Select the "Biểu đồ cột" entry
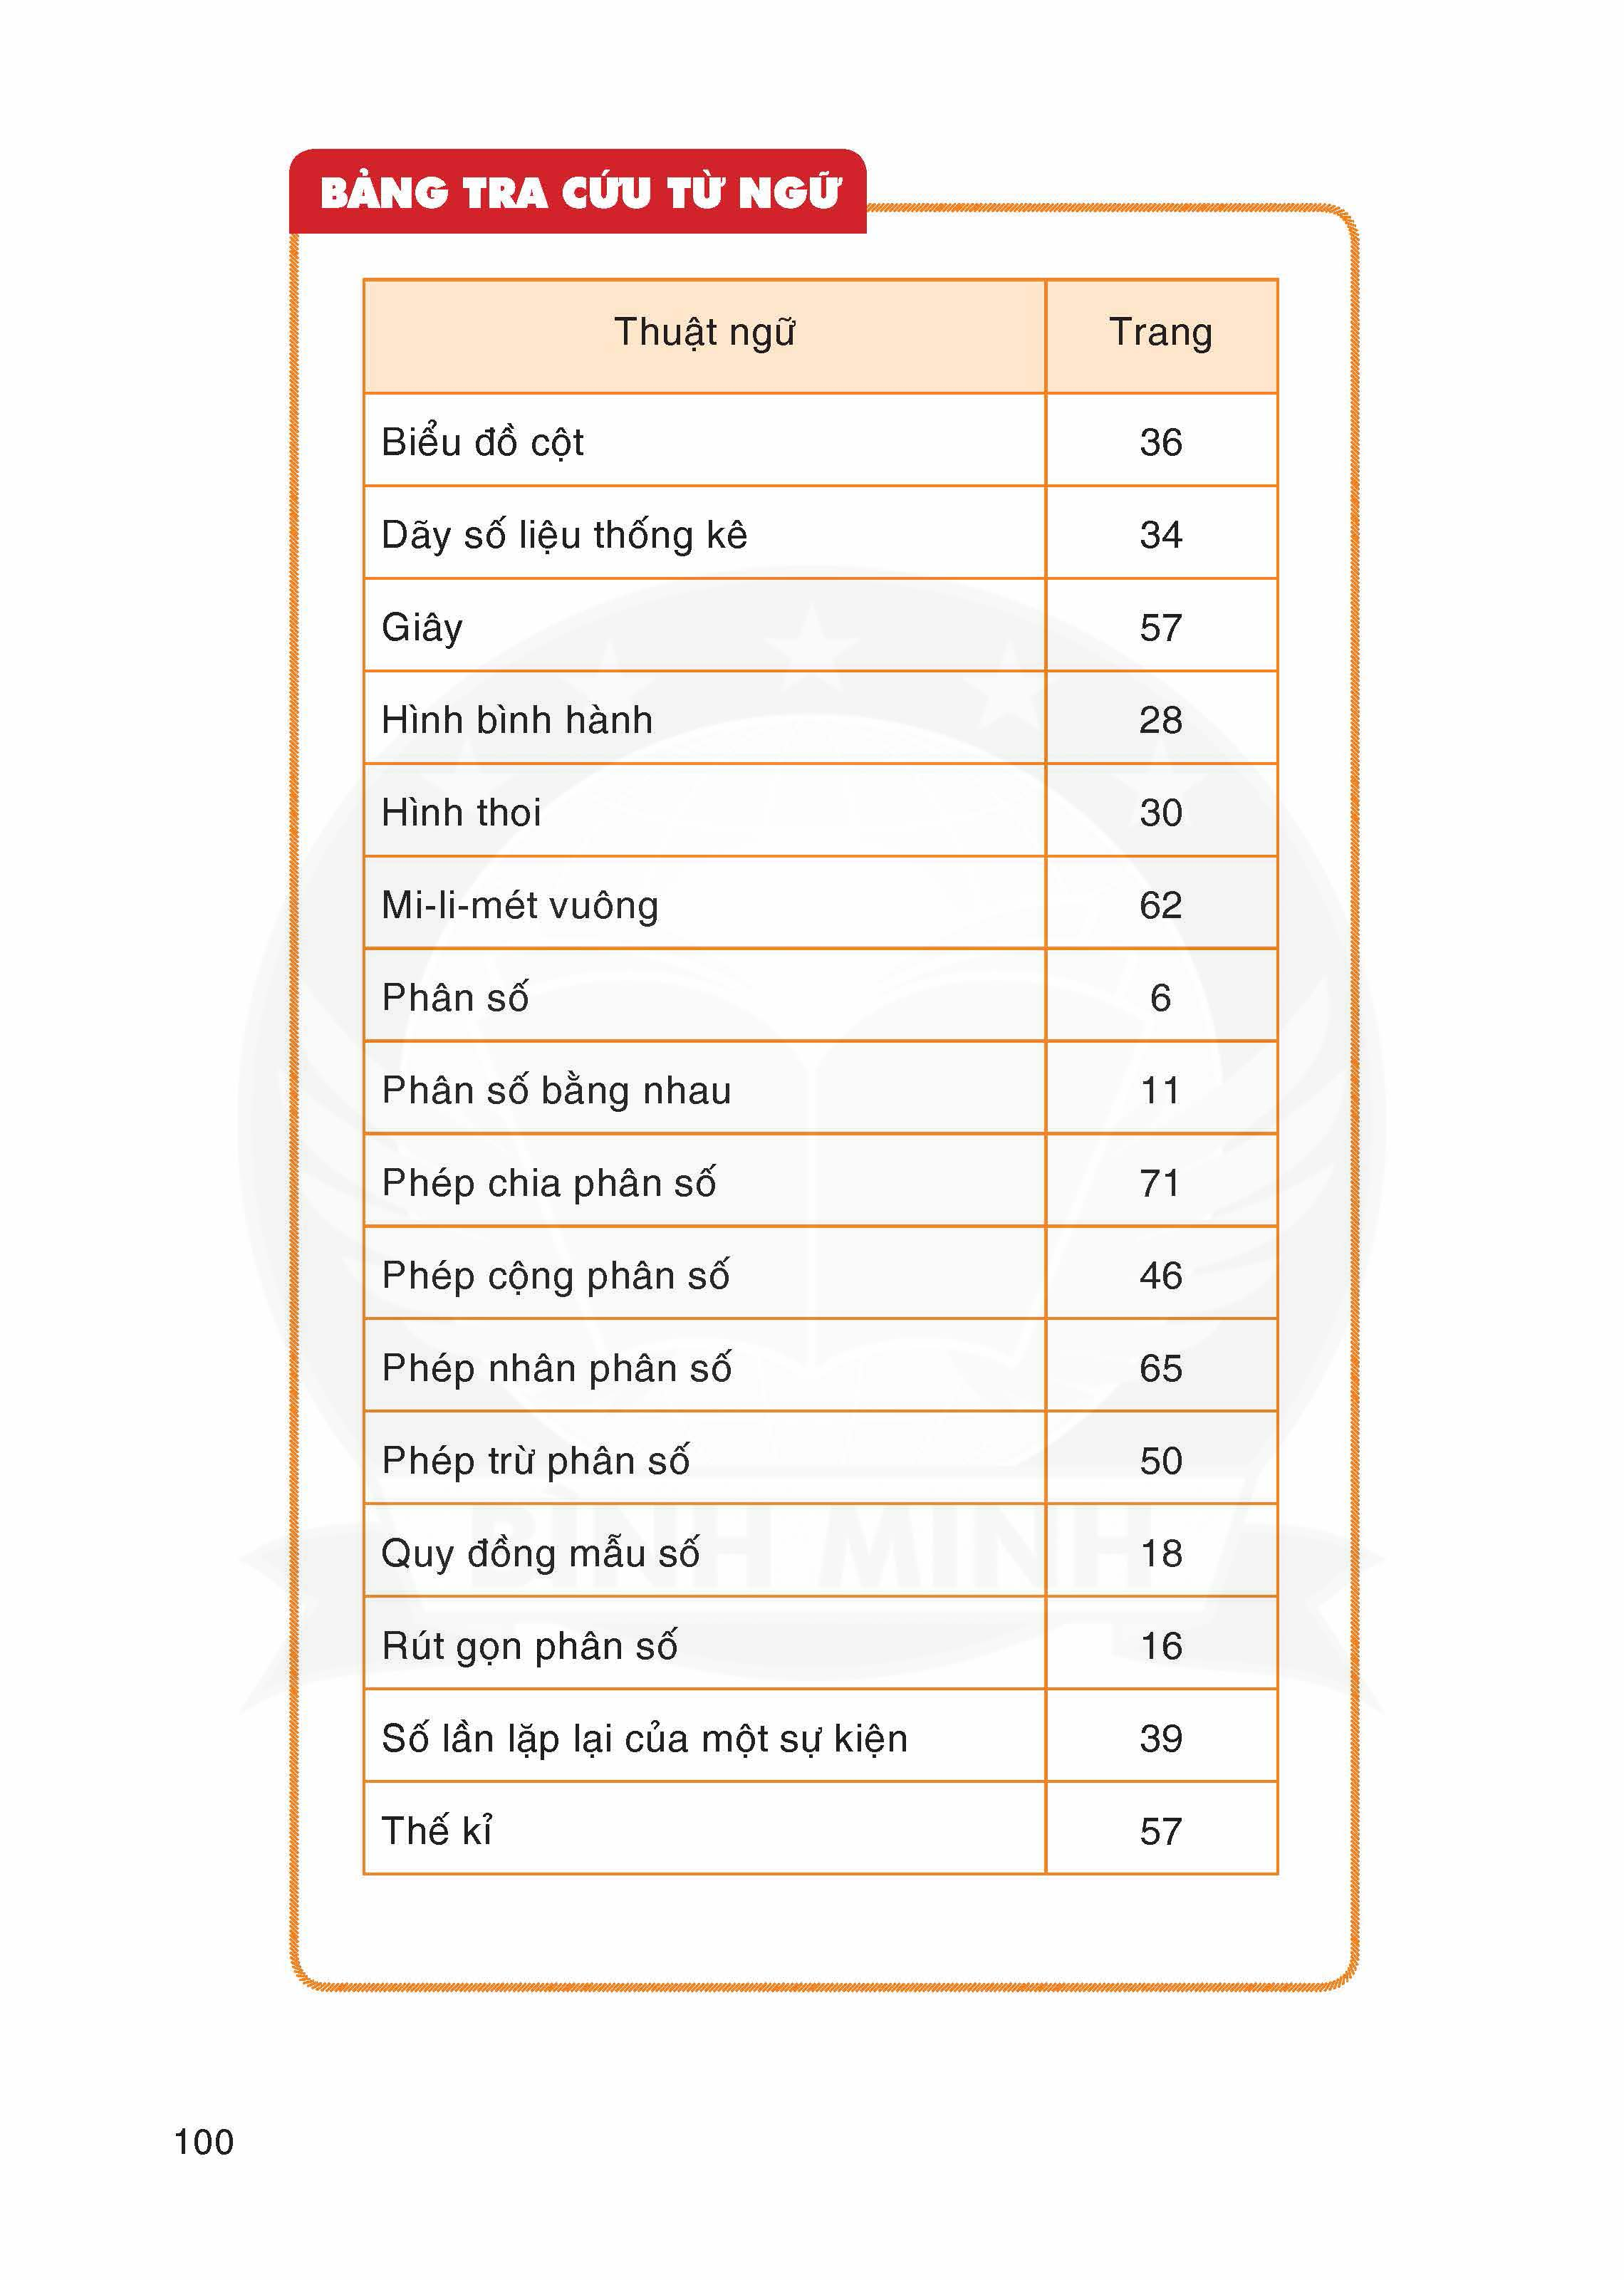The image size is (1624, 2280). 483,442
